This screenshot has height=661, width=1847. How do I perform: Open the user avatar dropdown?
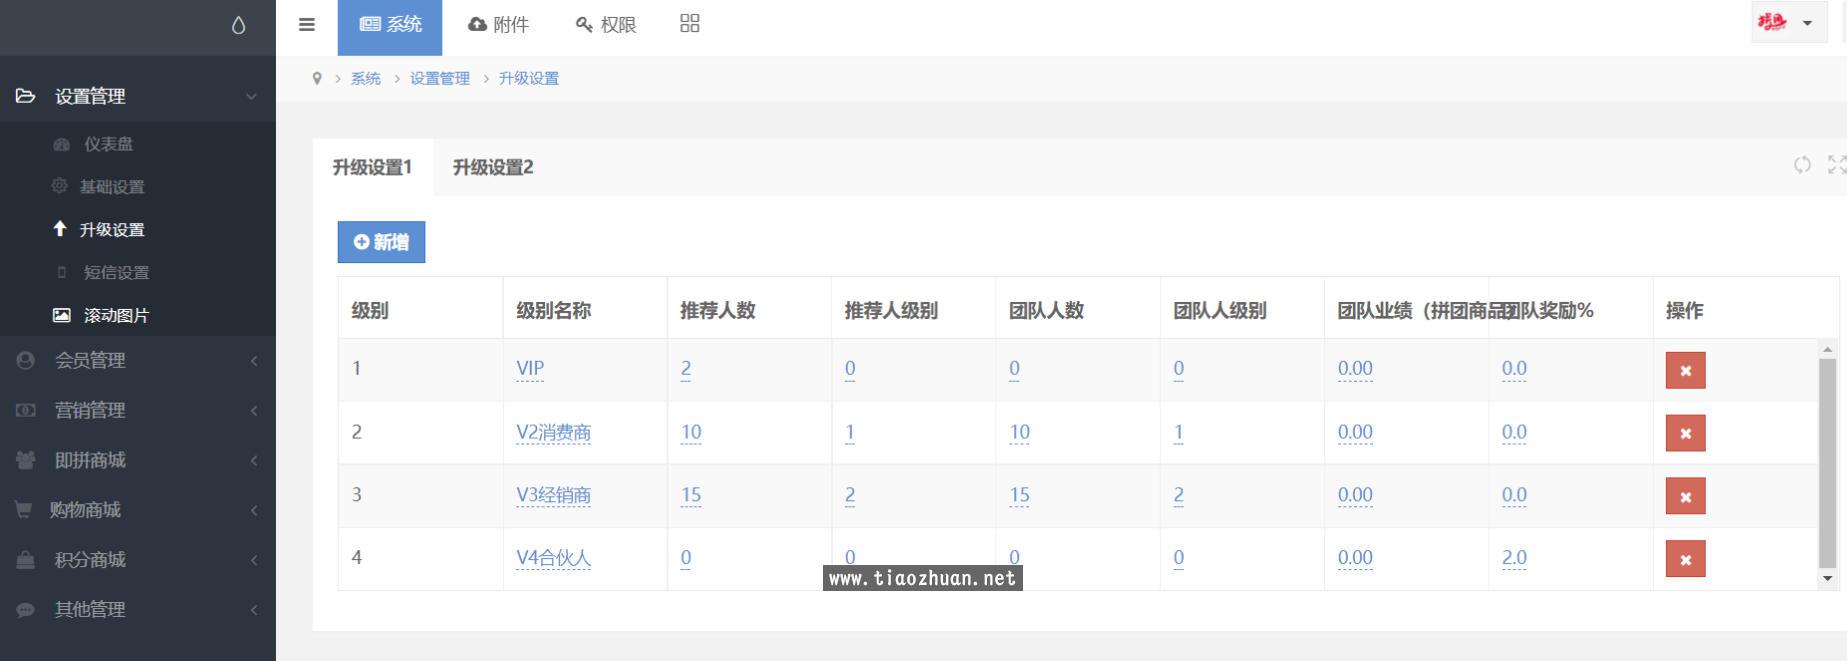tap(1787, 23)
